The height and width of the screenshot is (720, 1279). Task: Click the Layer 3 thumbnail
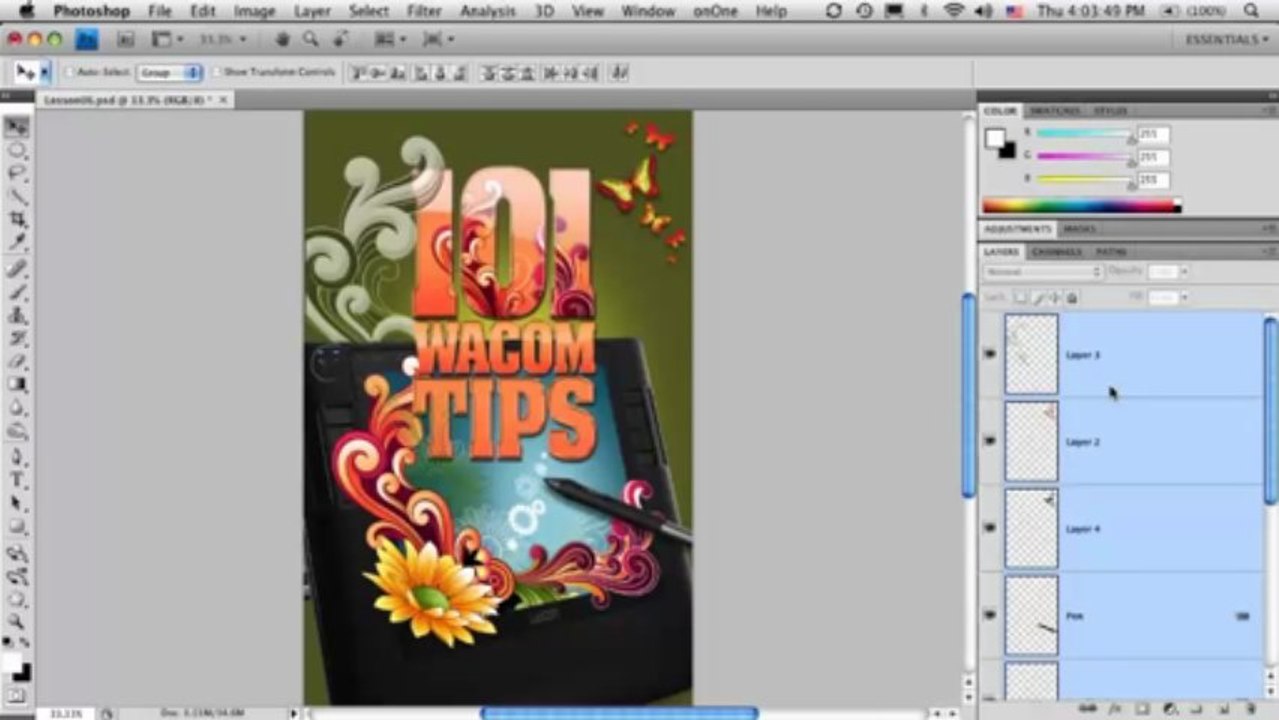(x=1031, y=354)
